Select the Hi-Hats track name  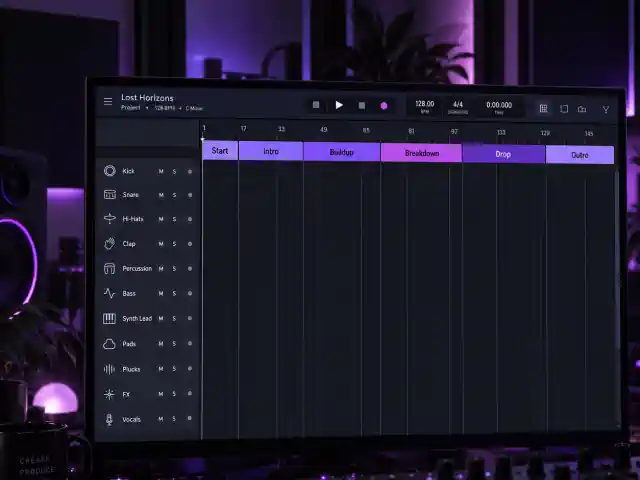coord(133,219)
